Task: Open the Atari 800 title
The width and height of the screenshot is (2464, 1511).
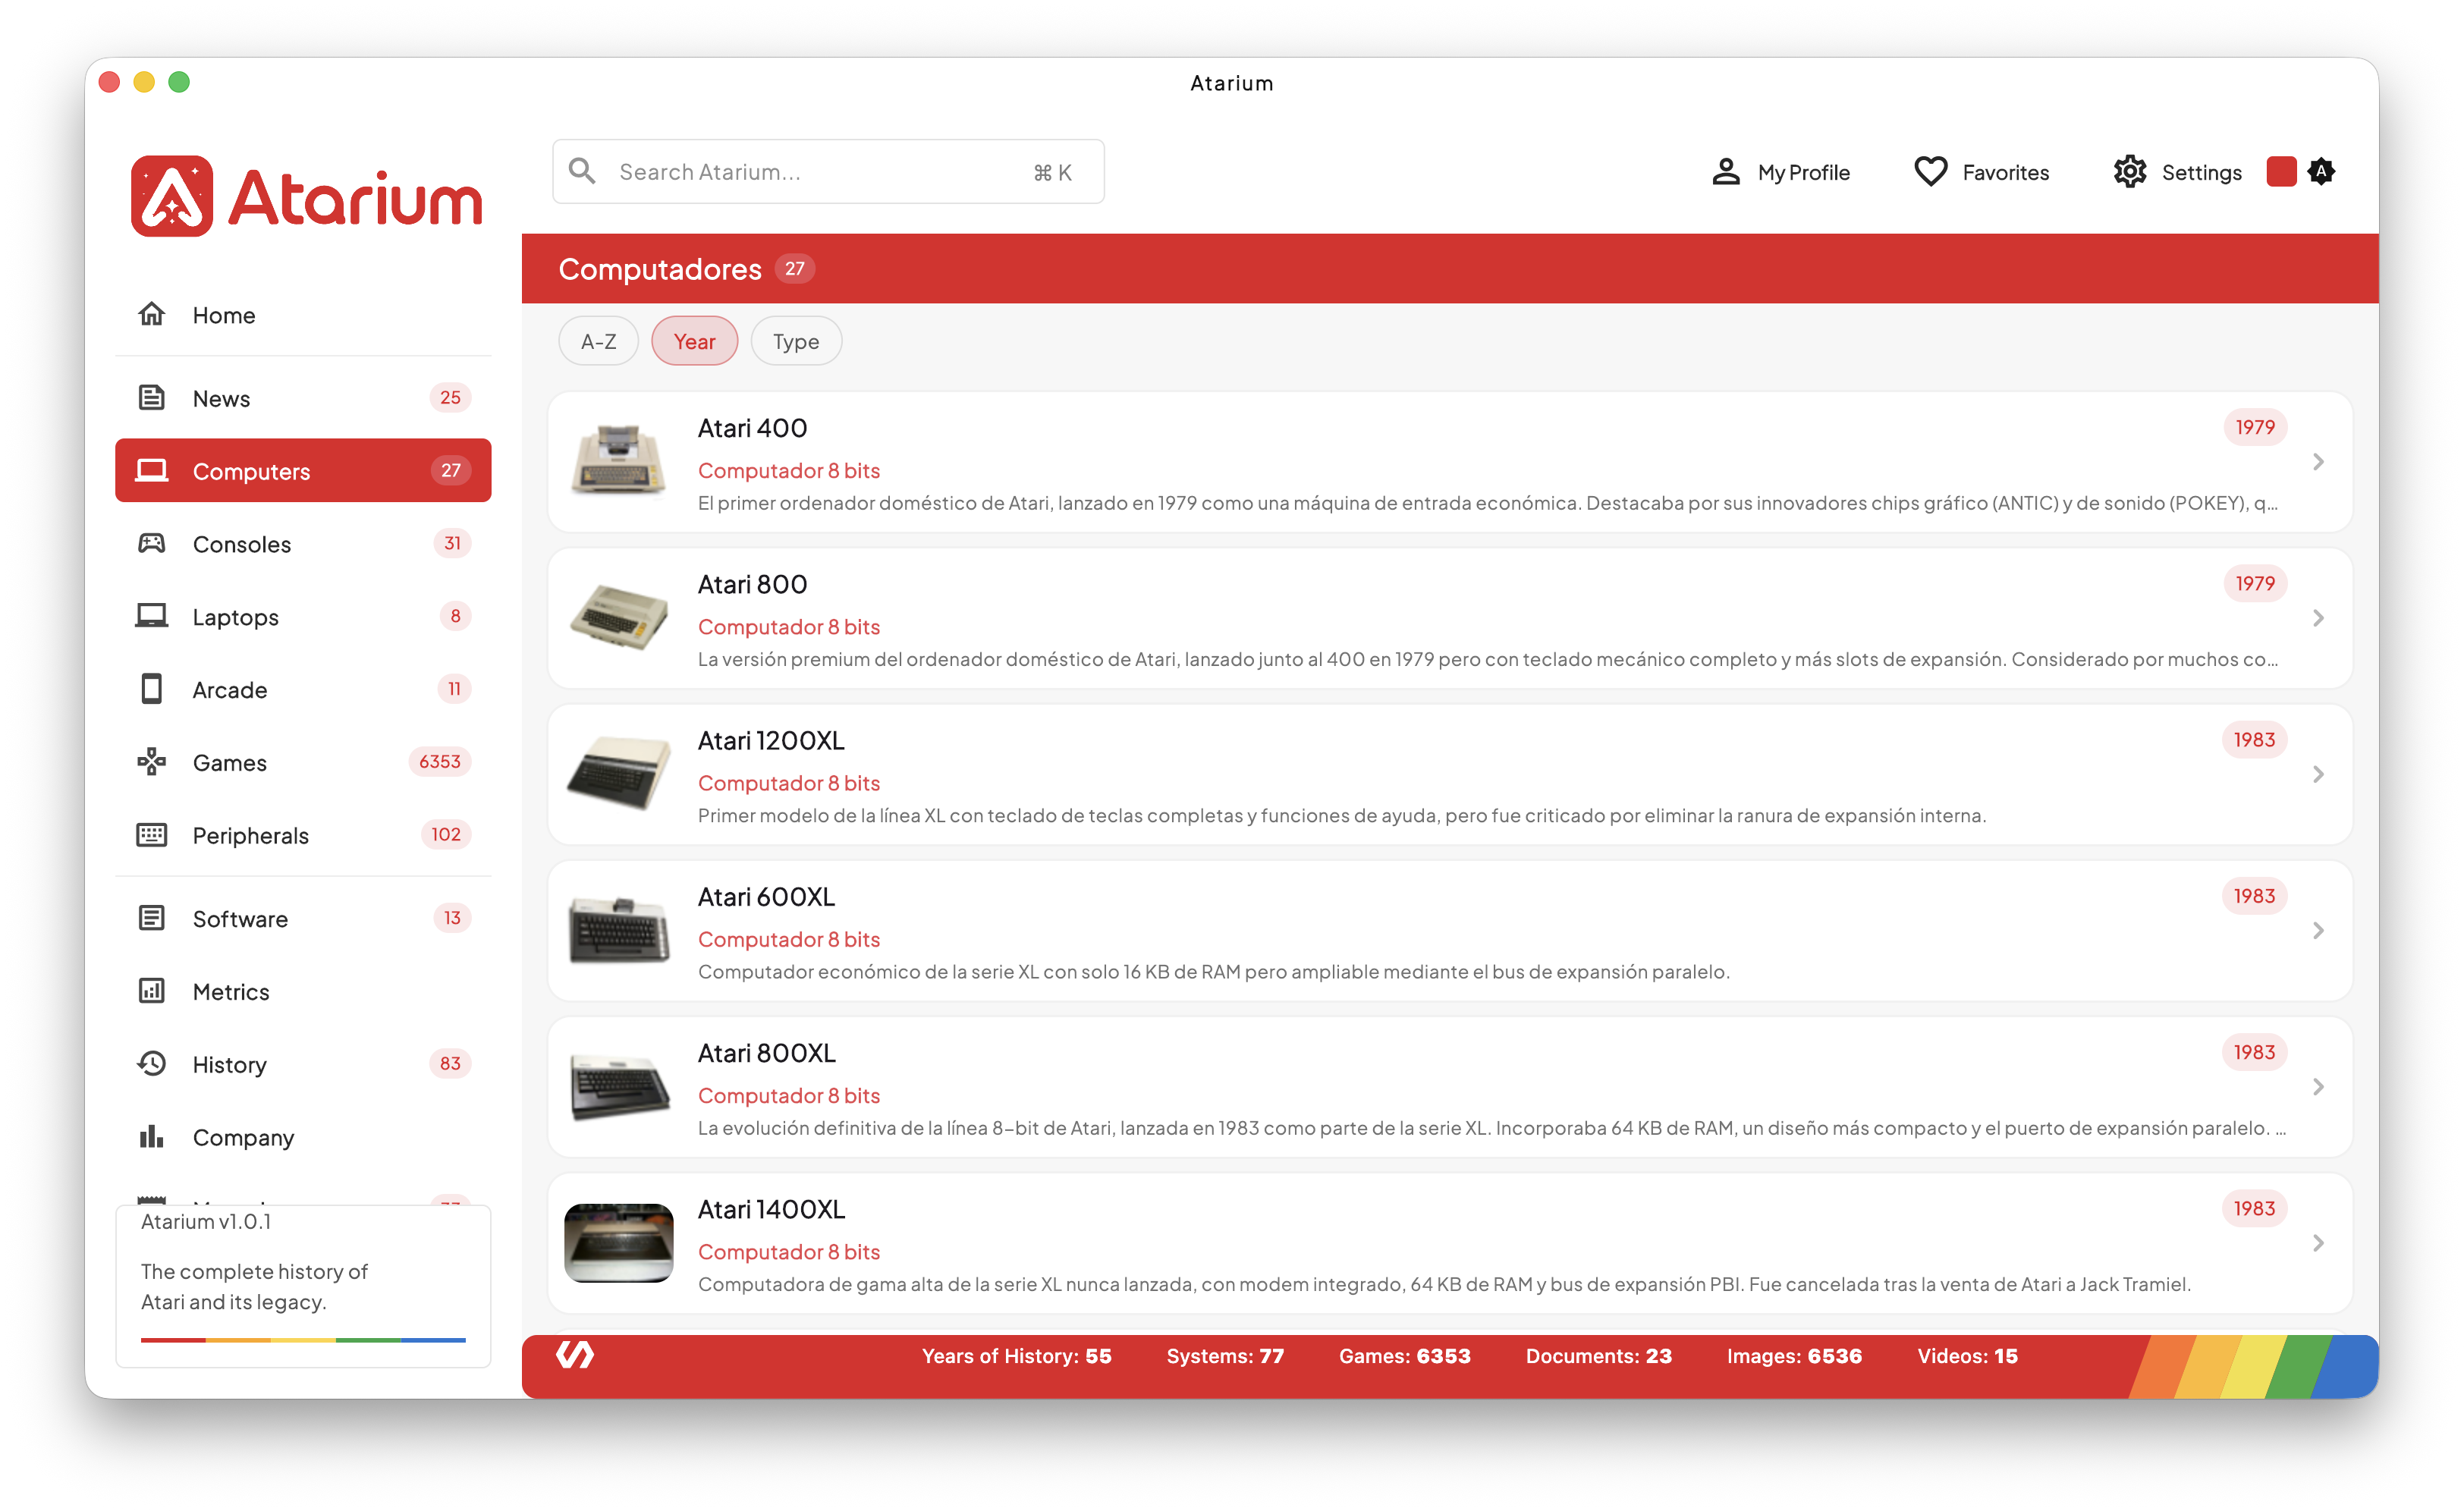Action: [752, 584]
